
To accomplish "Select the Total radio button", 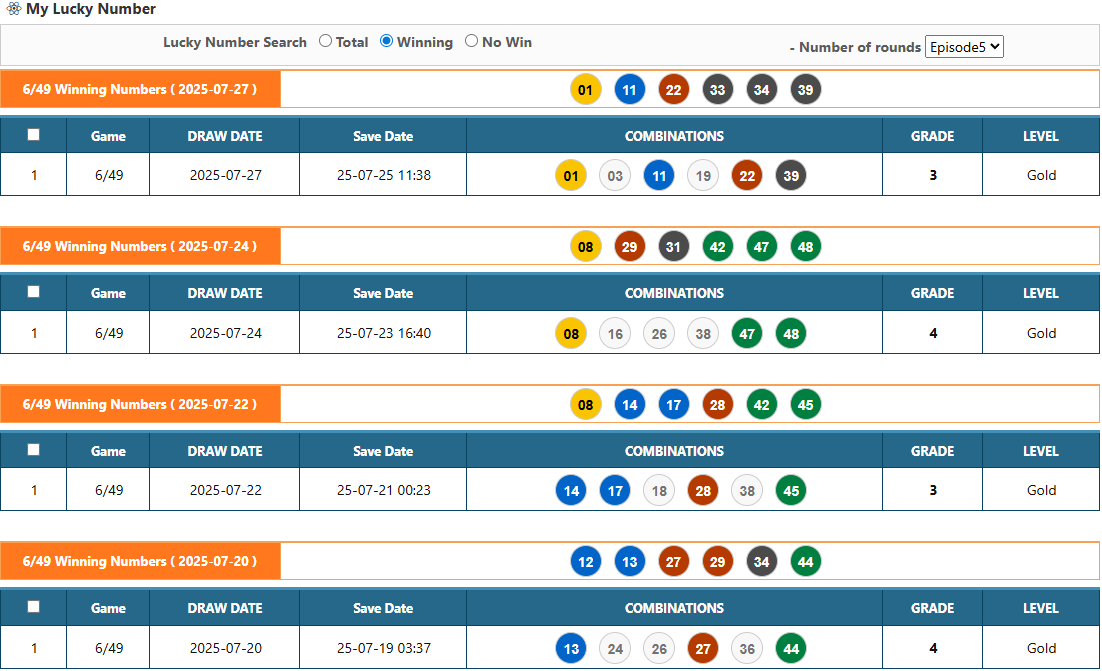I will (325, 42).
